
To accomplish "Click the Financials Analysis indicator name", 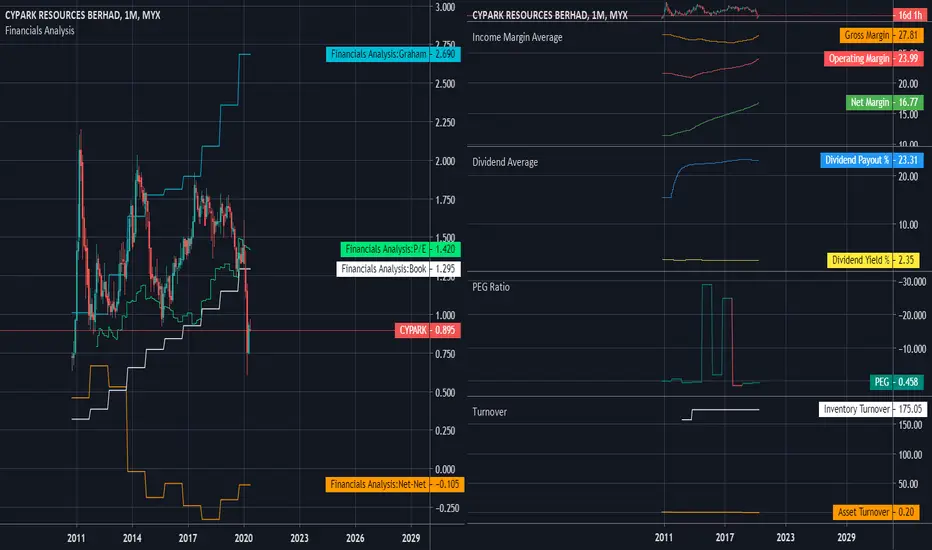I will (40, 30).
